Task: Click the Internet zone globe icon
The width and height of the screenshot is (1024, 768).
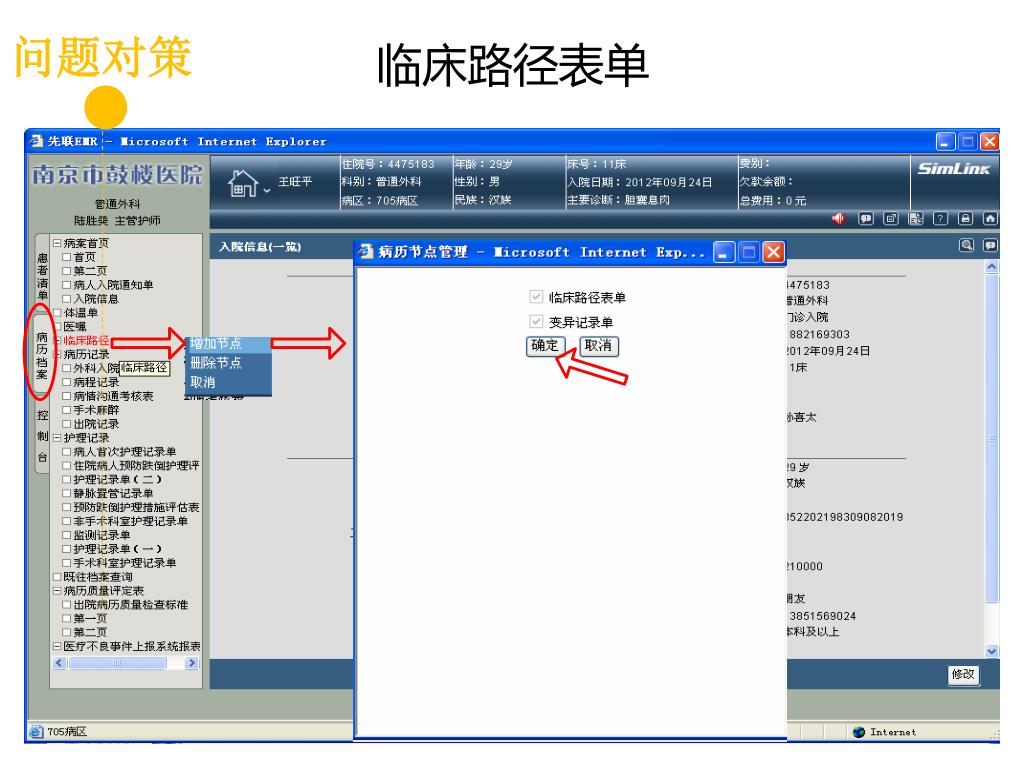Action: [x=859, y=732]
